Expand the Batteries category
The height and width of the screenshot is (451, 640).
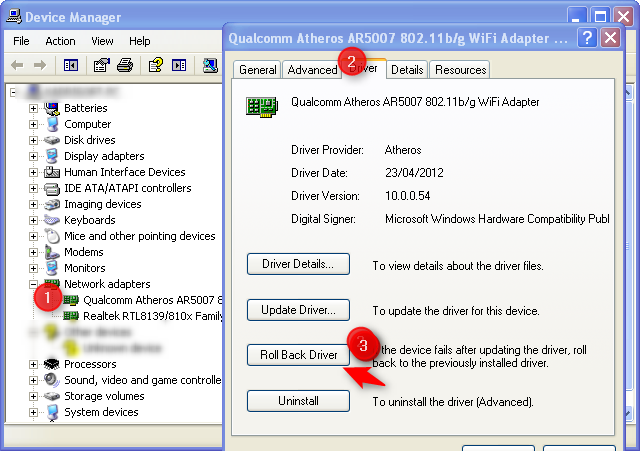tap(33, 108)
